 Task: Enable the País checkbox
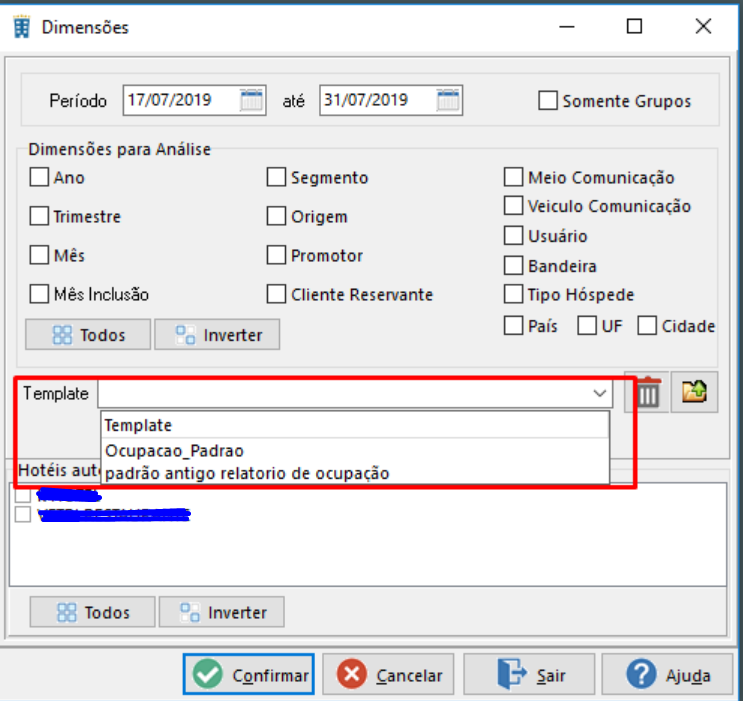pyautogui.click(x=514, y=325)
